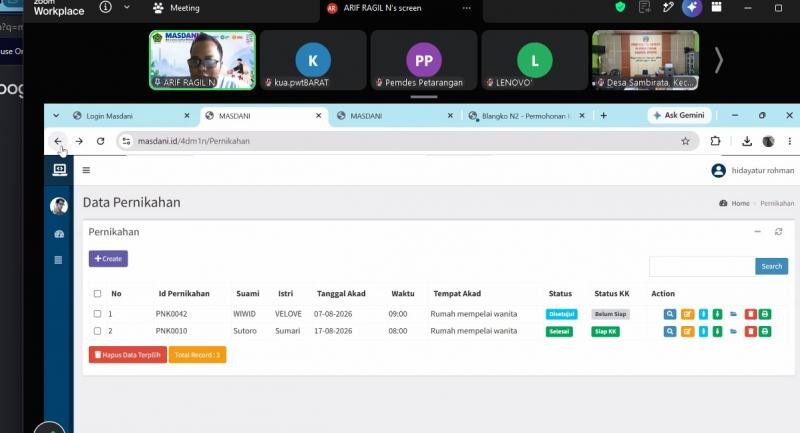Open the orange edit icon for row PNK0010

point(687,332)
